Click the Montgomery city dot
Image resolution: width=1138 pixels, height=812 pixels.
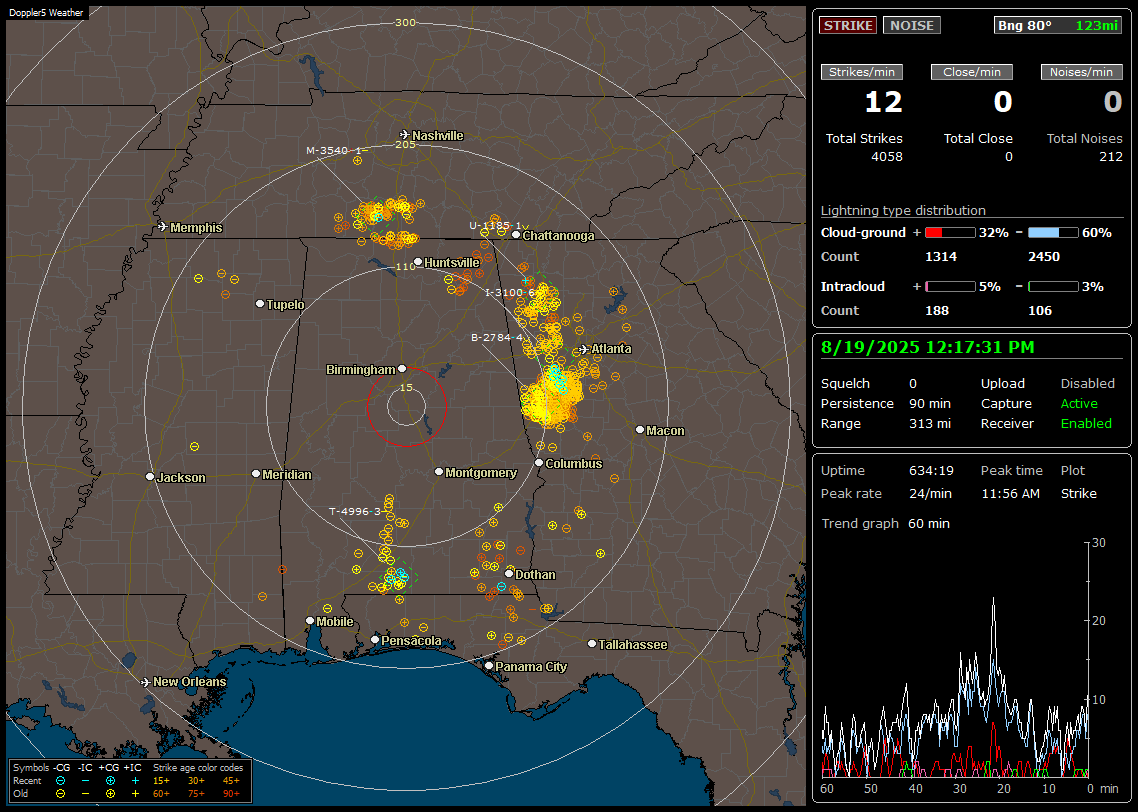pyautogui.click(x=439, y=472)
